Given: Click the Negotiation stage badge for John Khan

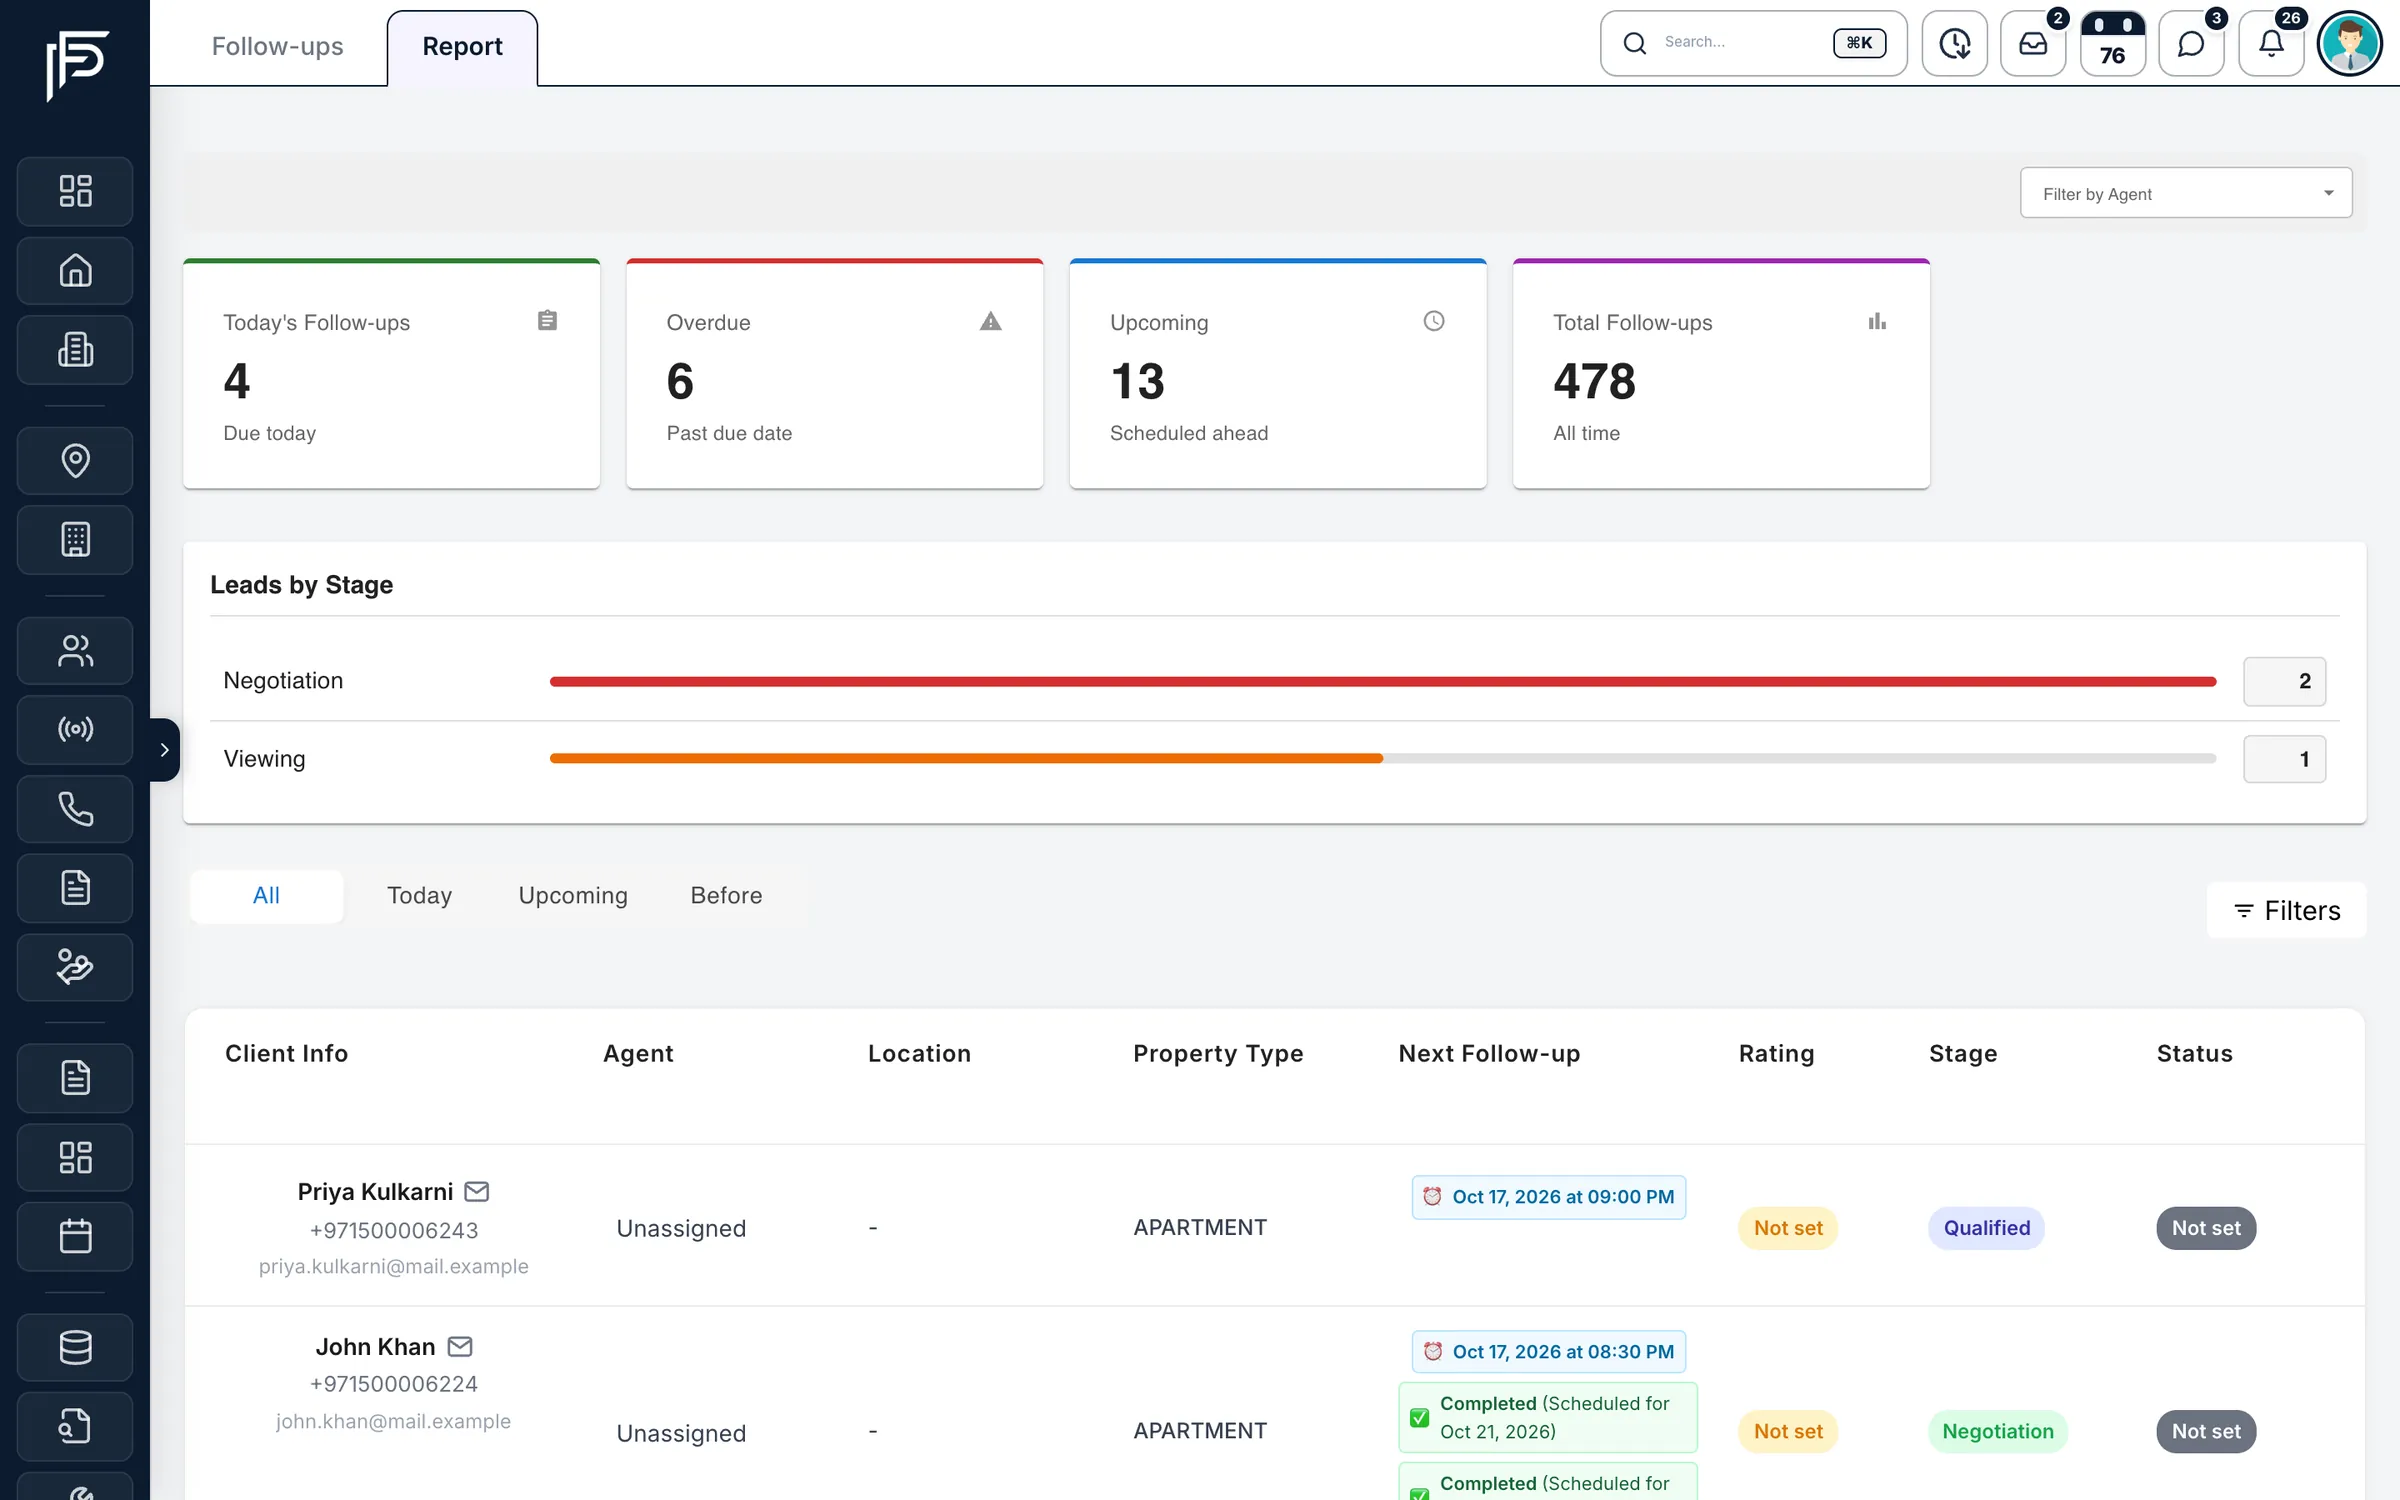Looking at the screenshot, I should [x=1997, y=1431].
